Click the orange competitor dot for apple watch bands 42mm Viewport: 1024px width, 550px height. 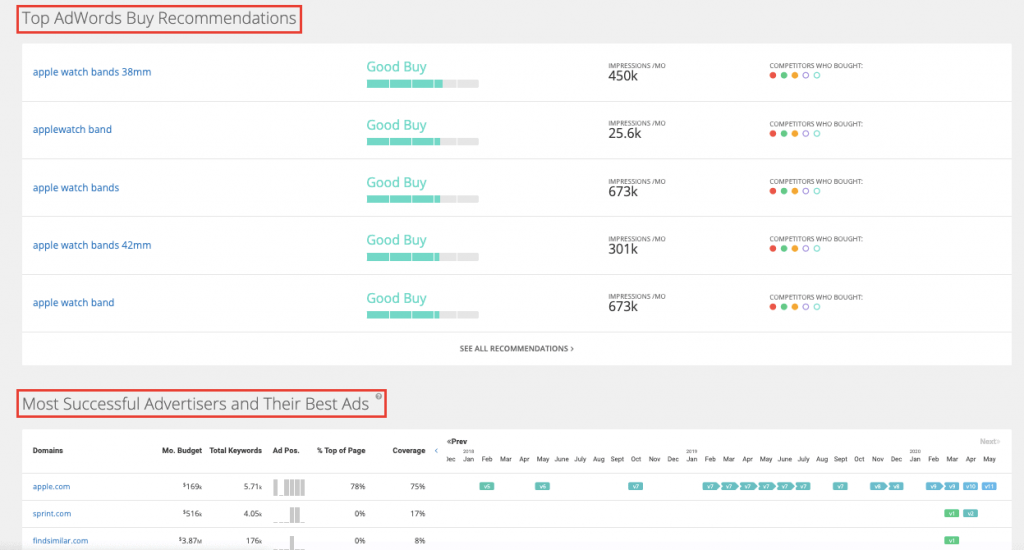(x=794, y=248)
